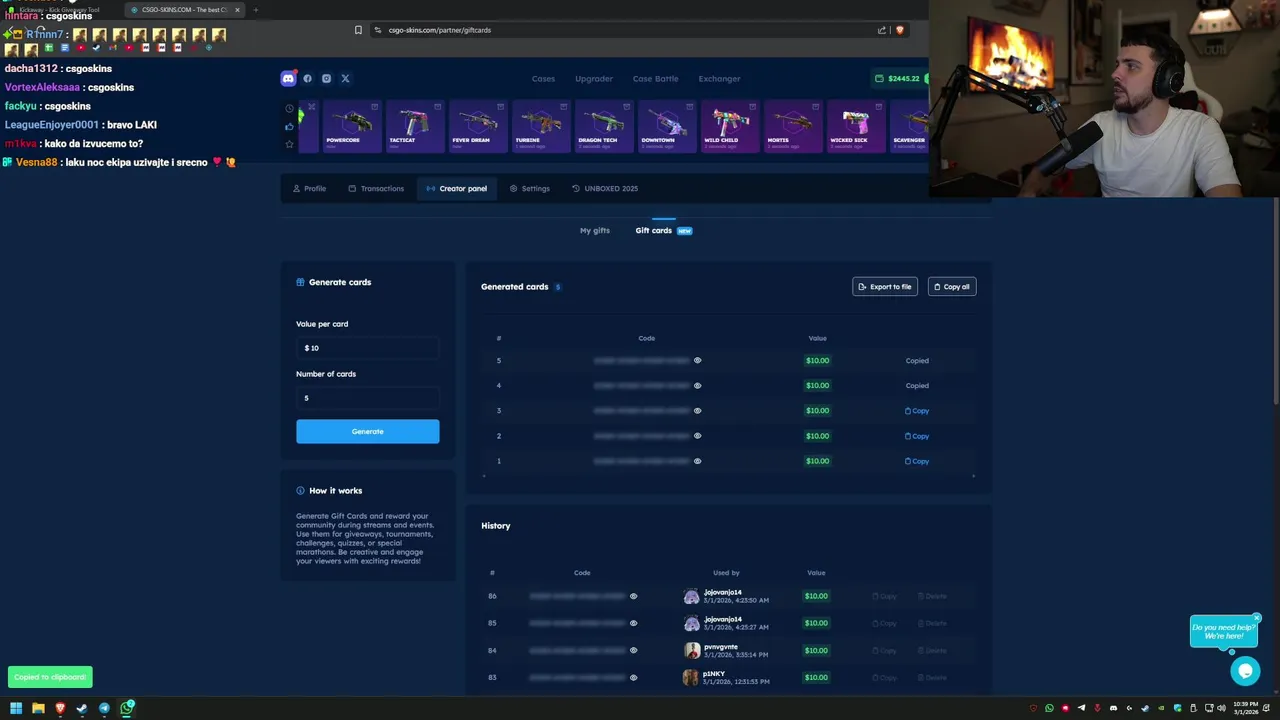Image resolution: width=1280 pixels, height=720 pixels.
Task: Open the Settings tab
Action: click(x=529, y=188)
